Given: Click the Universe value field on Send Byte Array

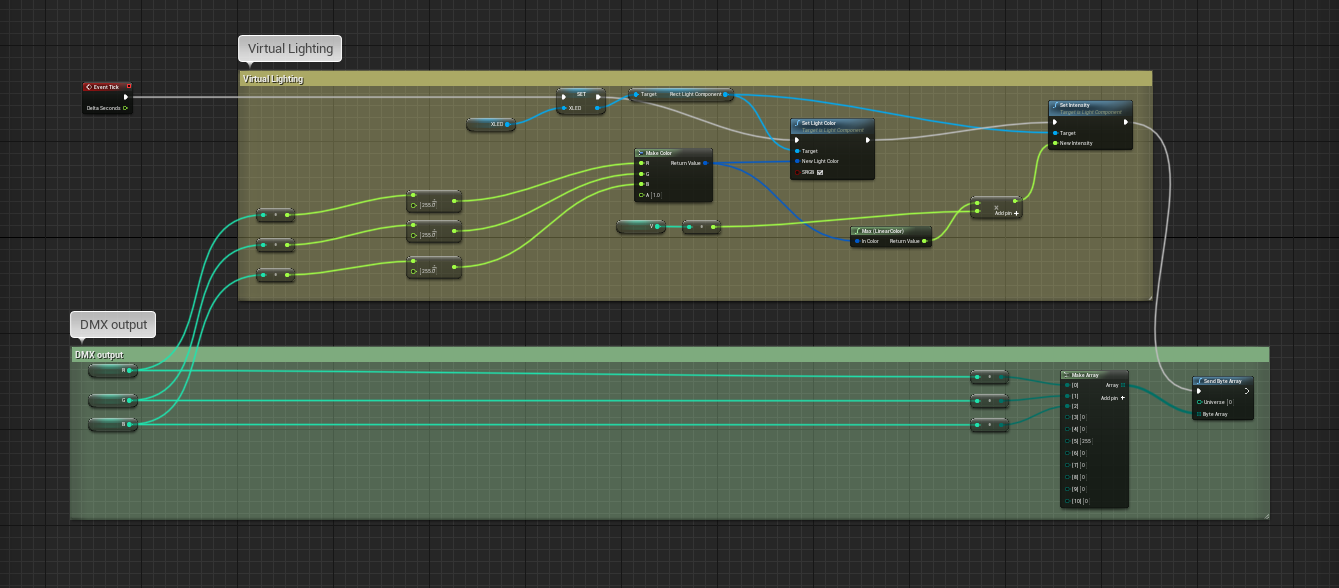Looking at the screenshot, I should pyautogui.click(x=1230, y=402).
